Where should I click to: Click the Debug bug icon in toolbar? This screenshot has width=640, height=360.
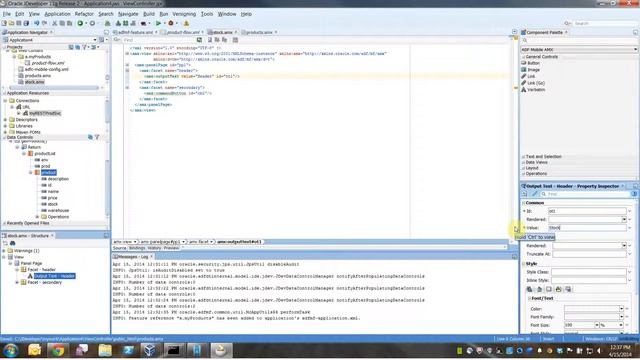[171, 23]
